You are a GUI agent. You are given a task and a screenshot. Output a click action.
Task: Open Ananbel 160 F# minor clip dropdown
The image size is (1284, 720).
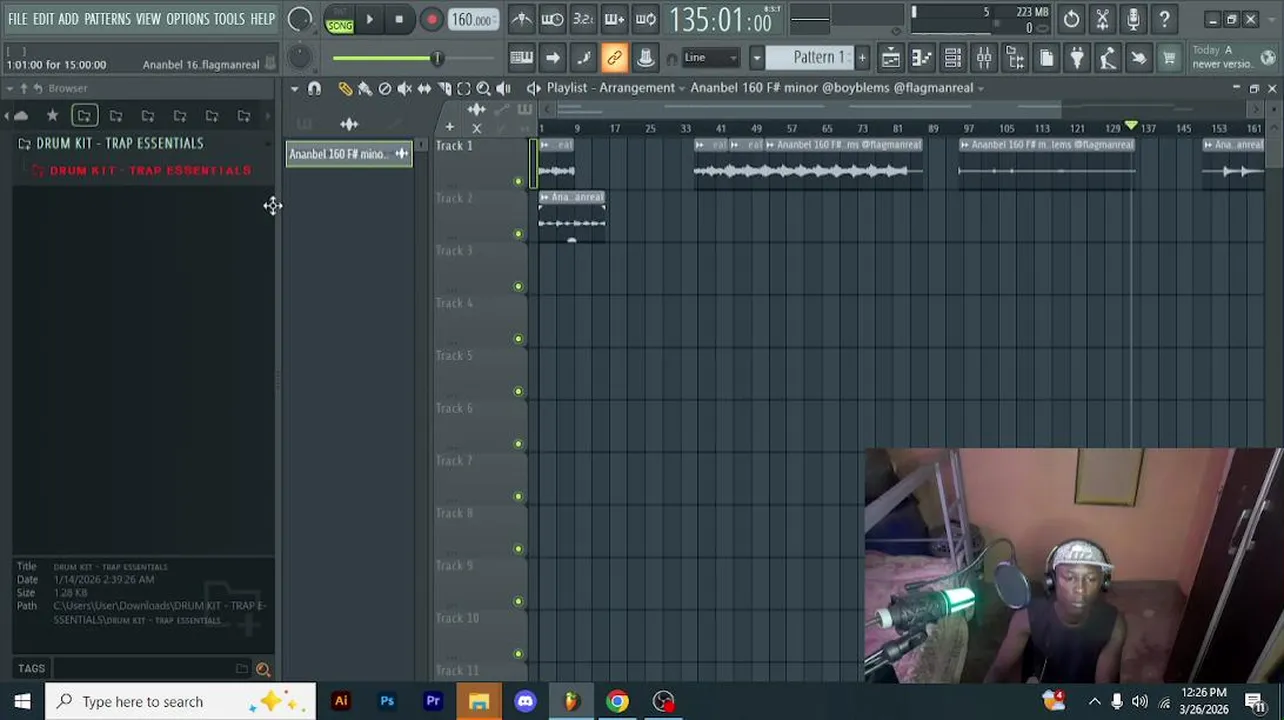pyautogui.click(x=837, y=88)
